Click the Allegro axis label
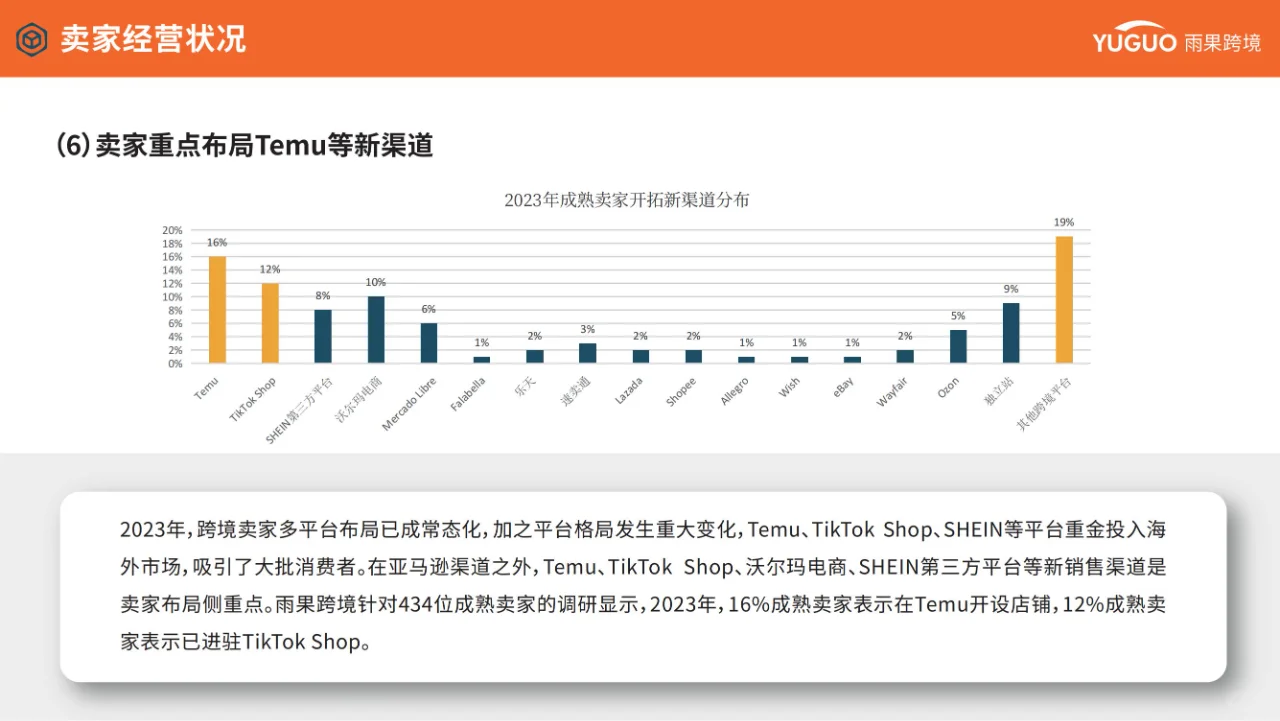The image size is (1280, 721). (x=735, y=392)
